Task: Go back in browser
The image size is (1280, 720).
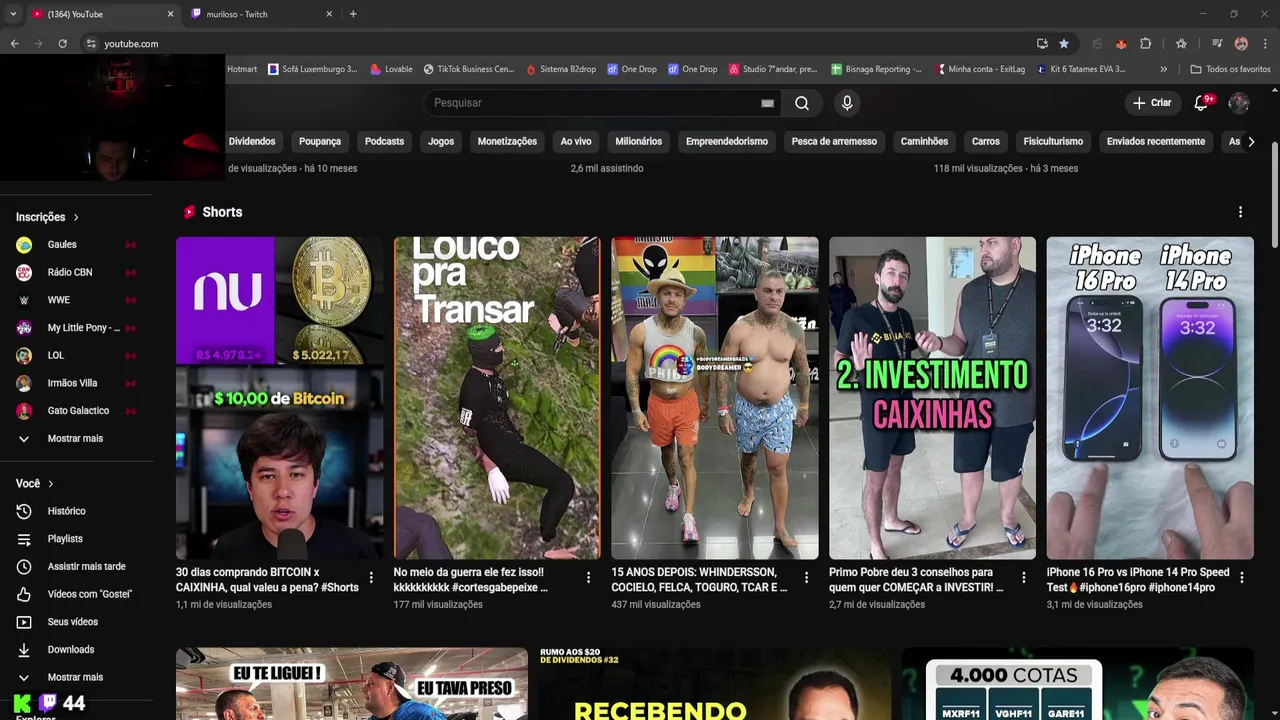Action: pos(14,44)
